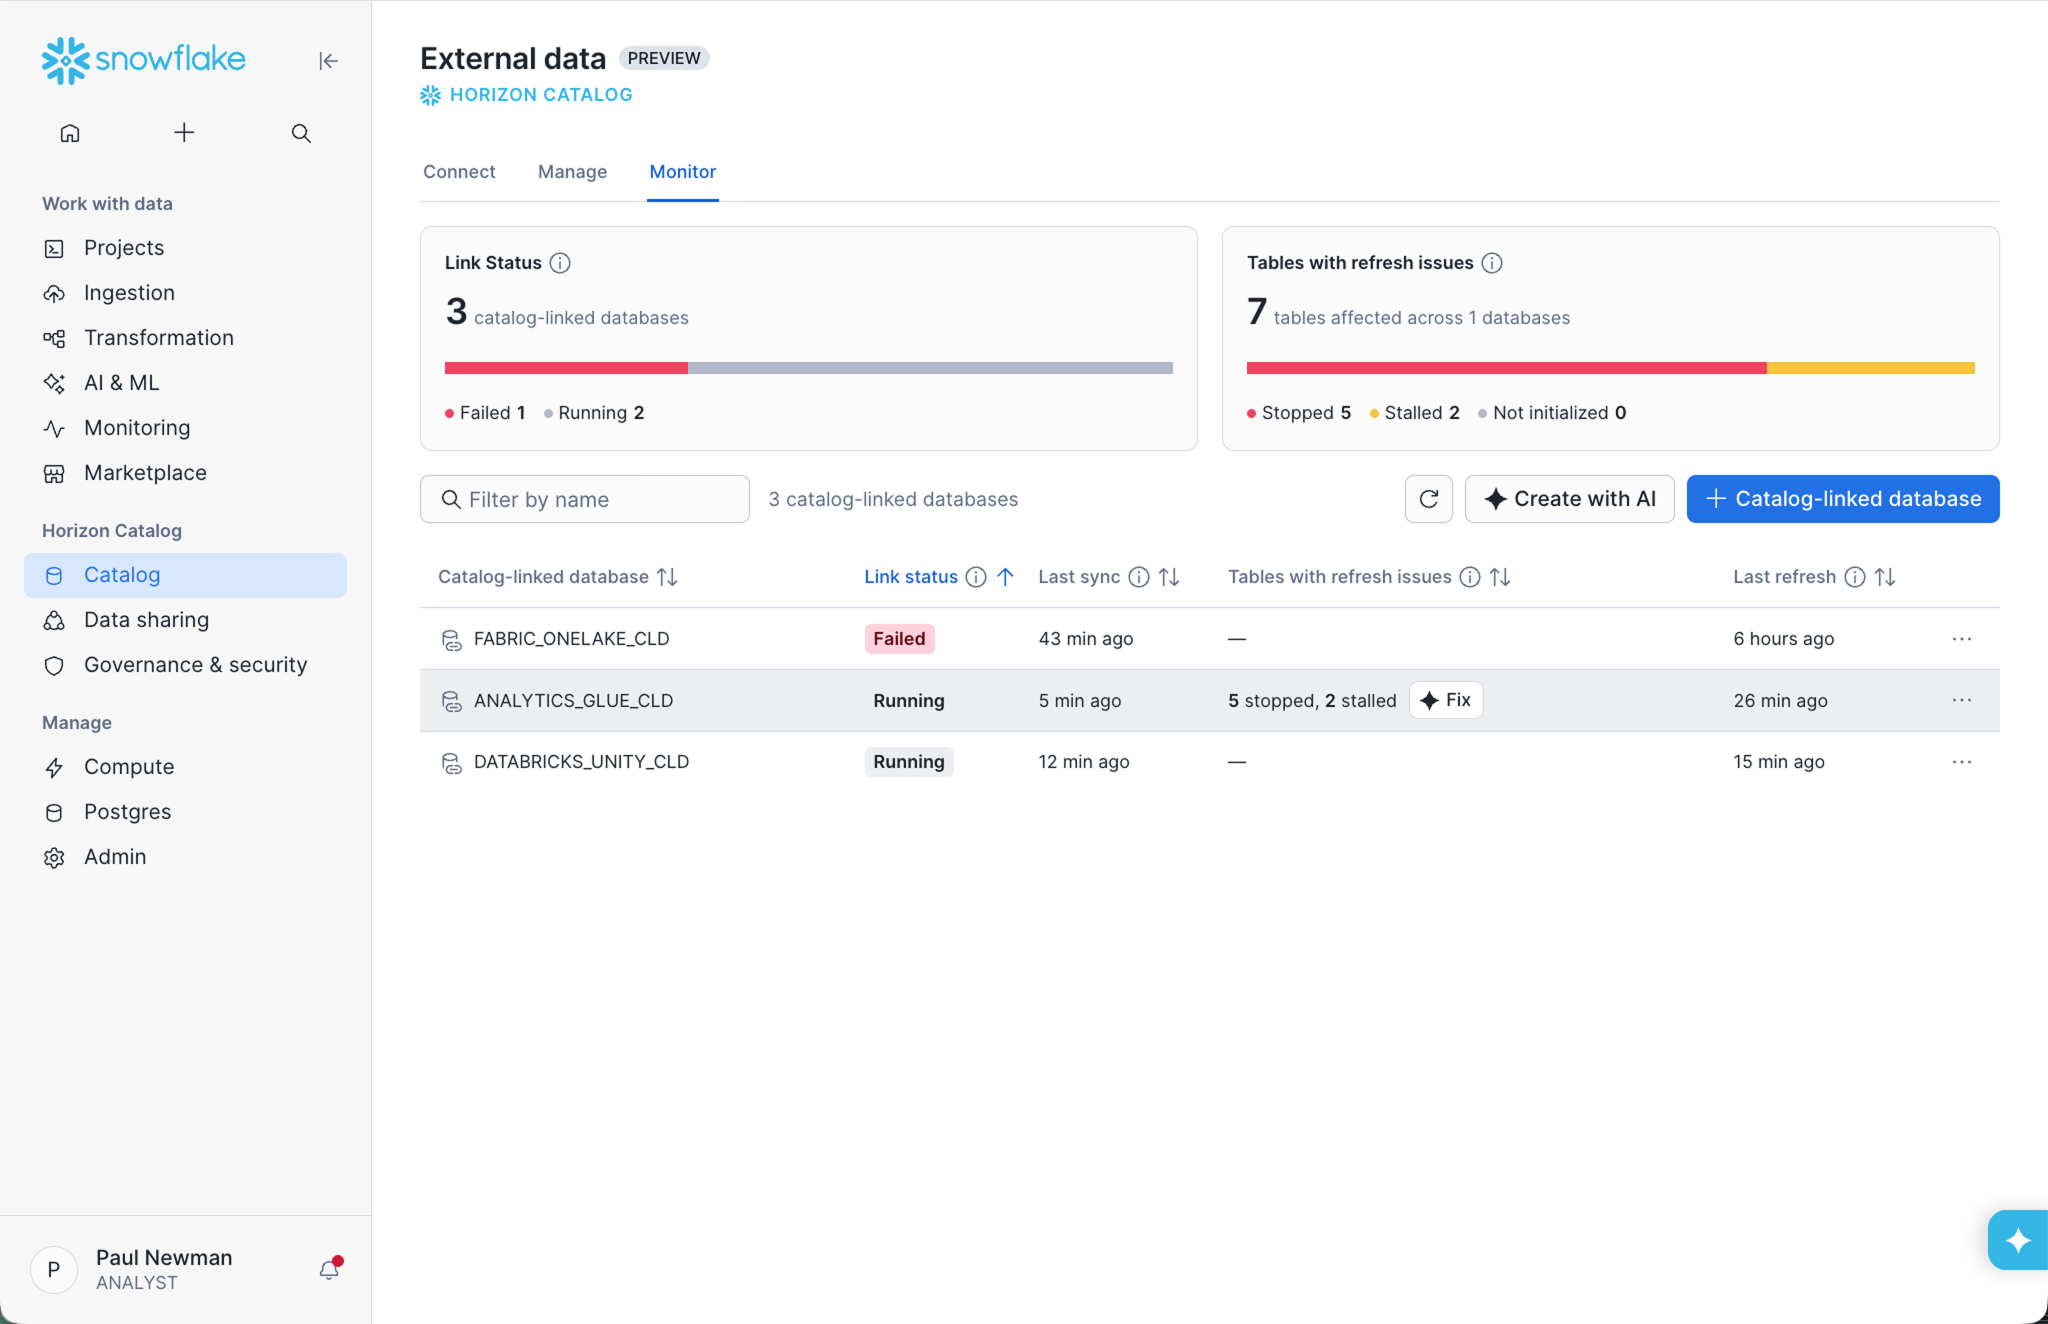Open more options for DATABRICKS_UNITY_CLD

click(x=1962, y=762)
